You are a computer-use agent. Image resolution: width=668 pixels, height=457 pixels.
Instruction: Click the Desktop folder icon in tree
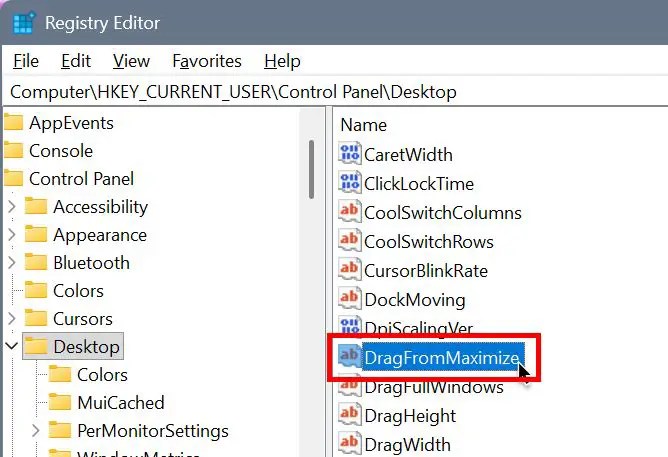(x=36, y=346)
